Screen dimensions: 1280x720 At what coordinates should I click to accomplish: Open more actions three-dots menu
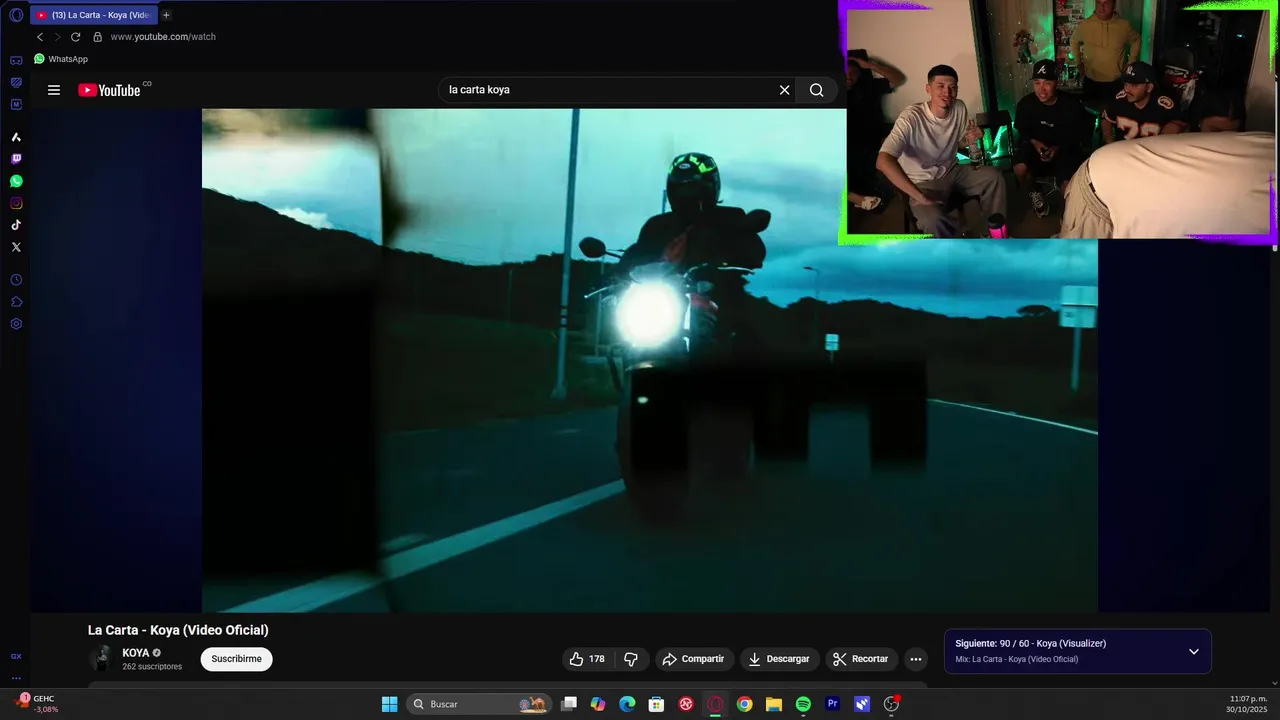916,659
